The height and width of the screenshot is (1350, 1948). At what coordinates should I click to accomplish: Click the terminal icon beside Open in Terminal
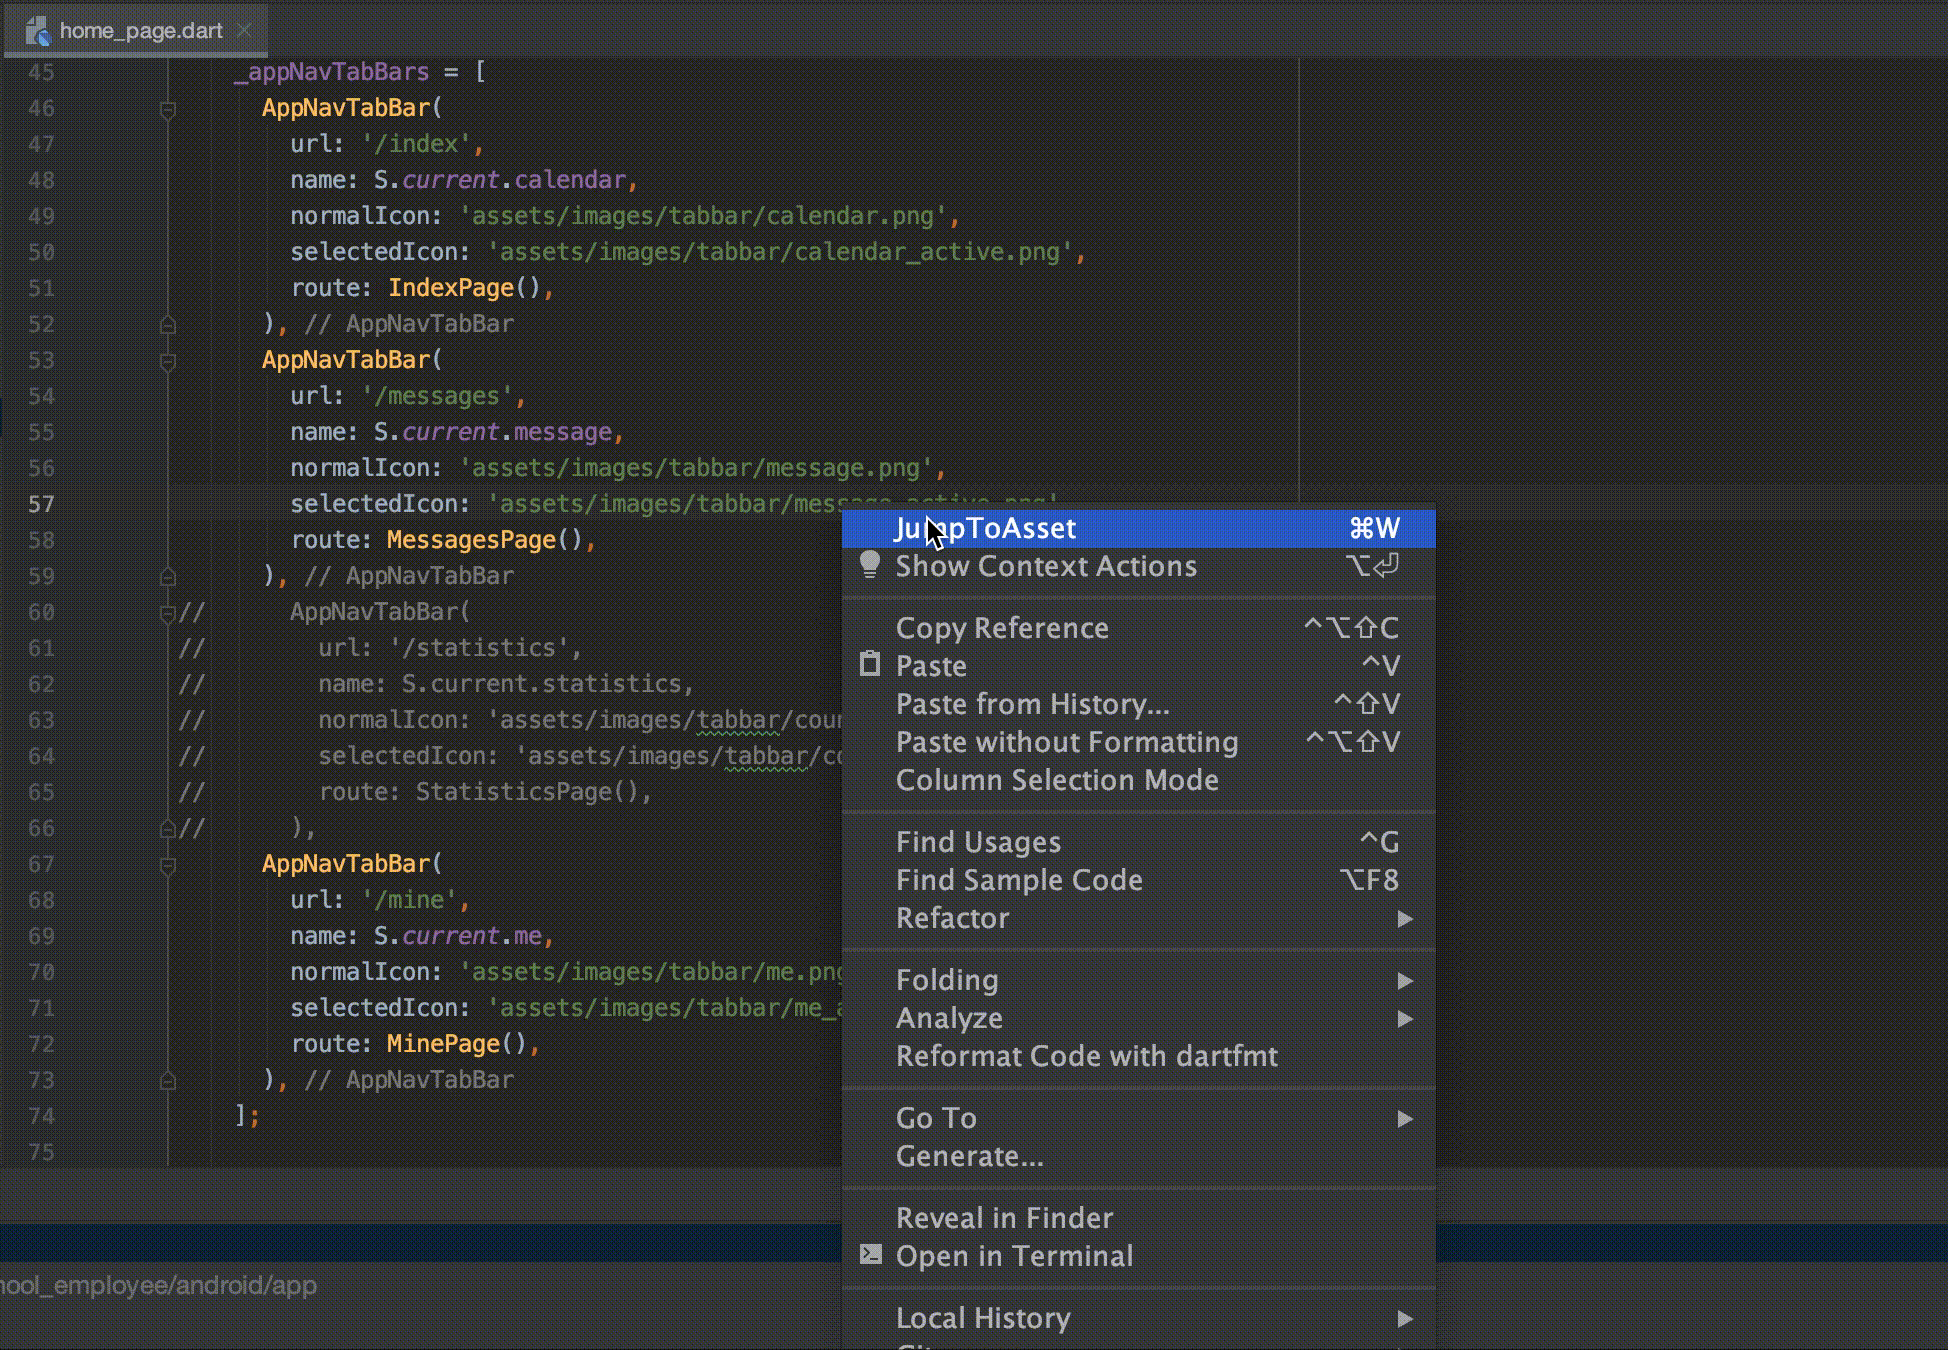point(870,1255)
